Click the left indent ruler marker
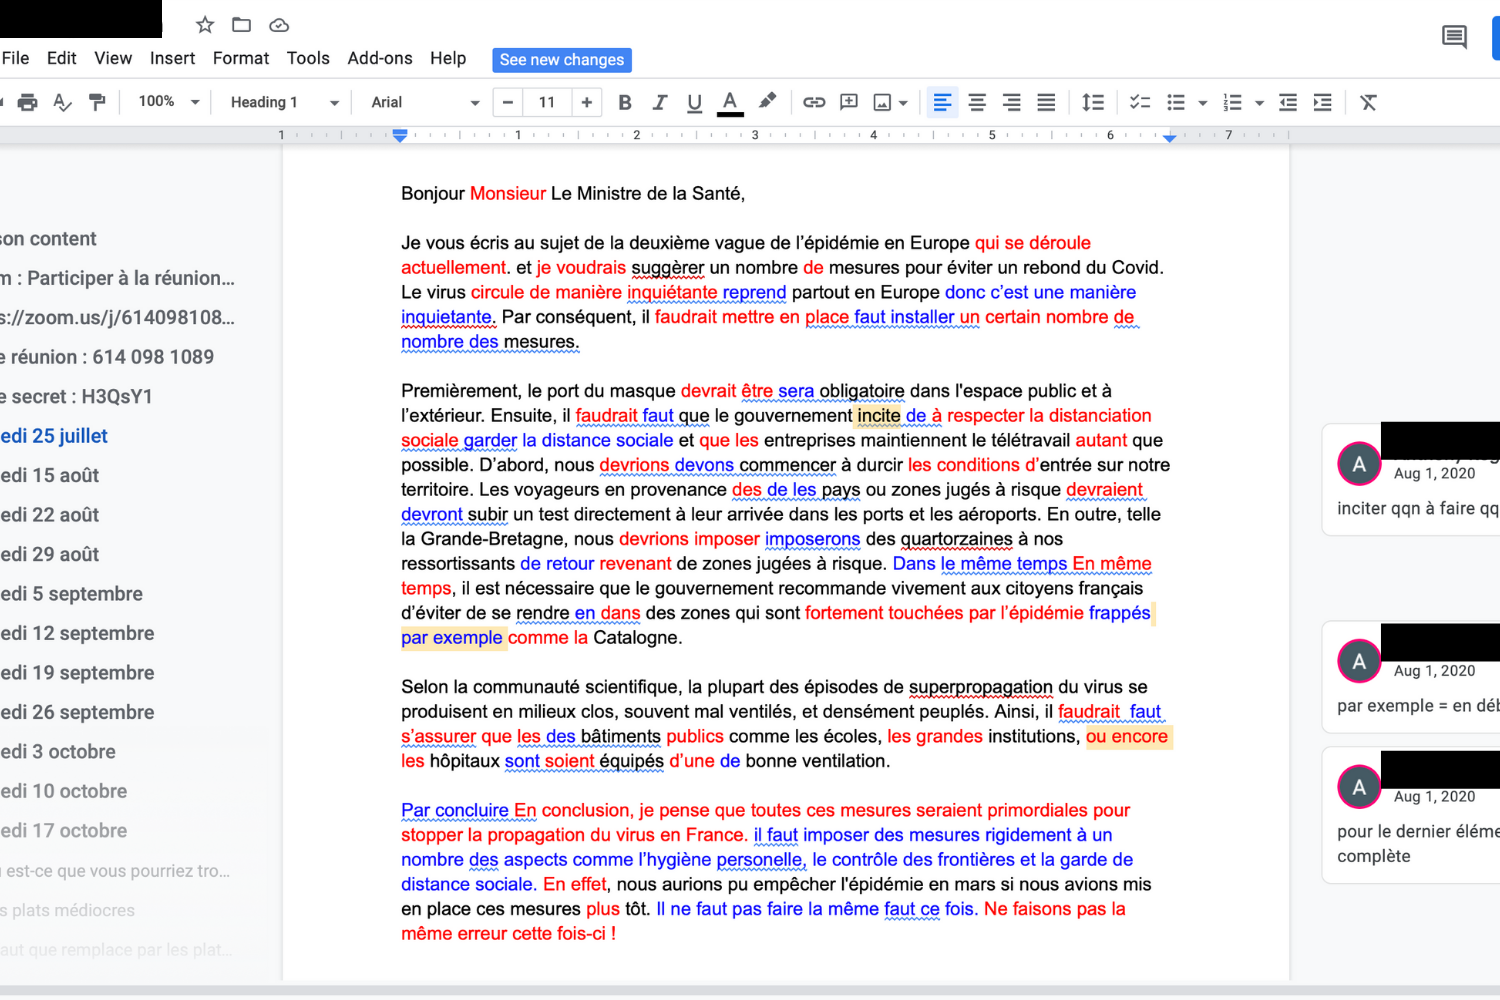Viewport: 1500px width, 1000px height. pos(400,135)
